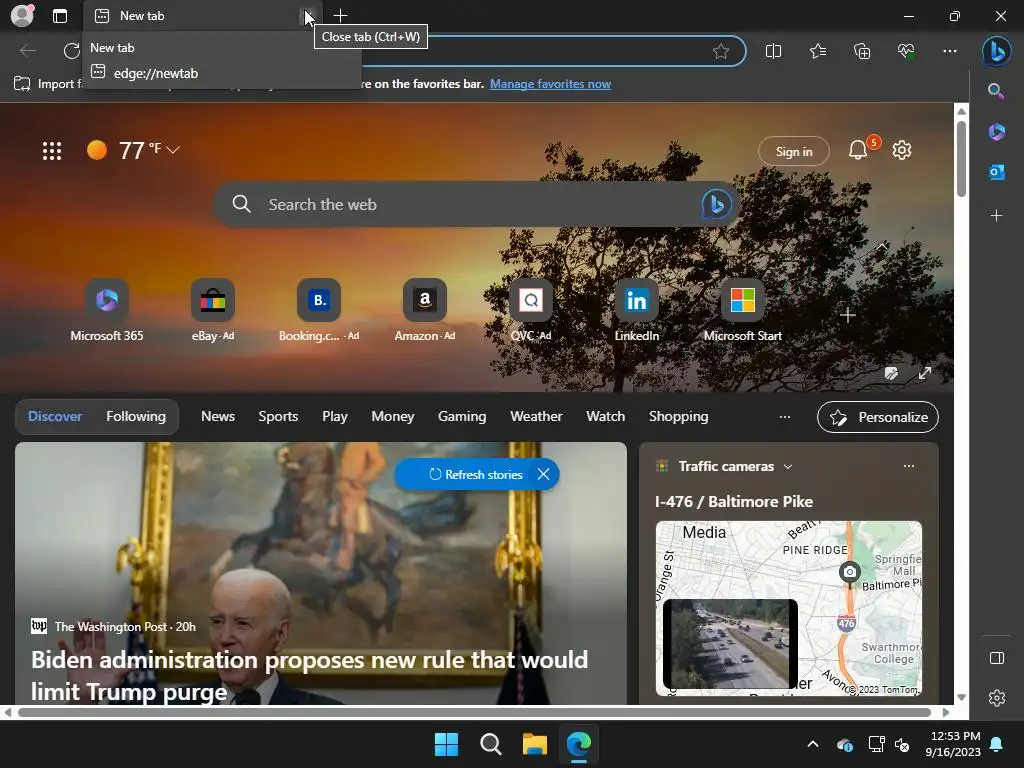Open Bing Chat in the sidebar
Screen dimensions: 1024x768
tap(997, 51)
